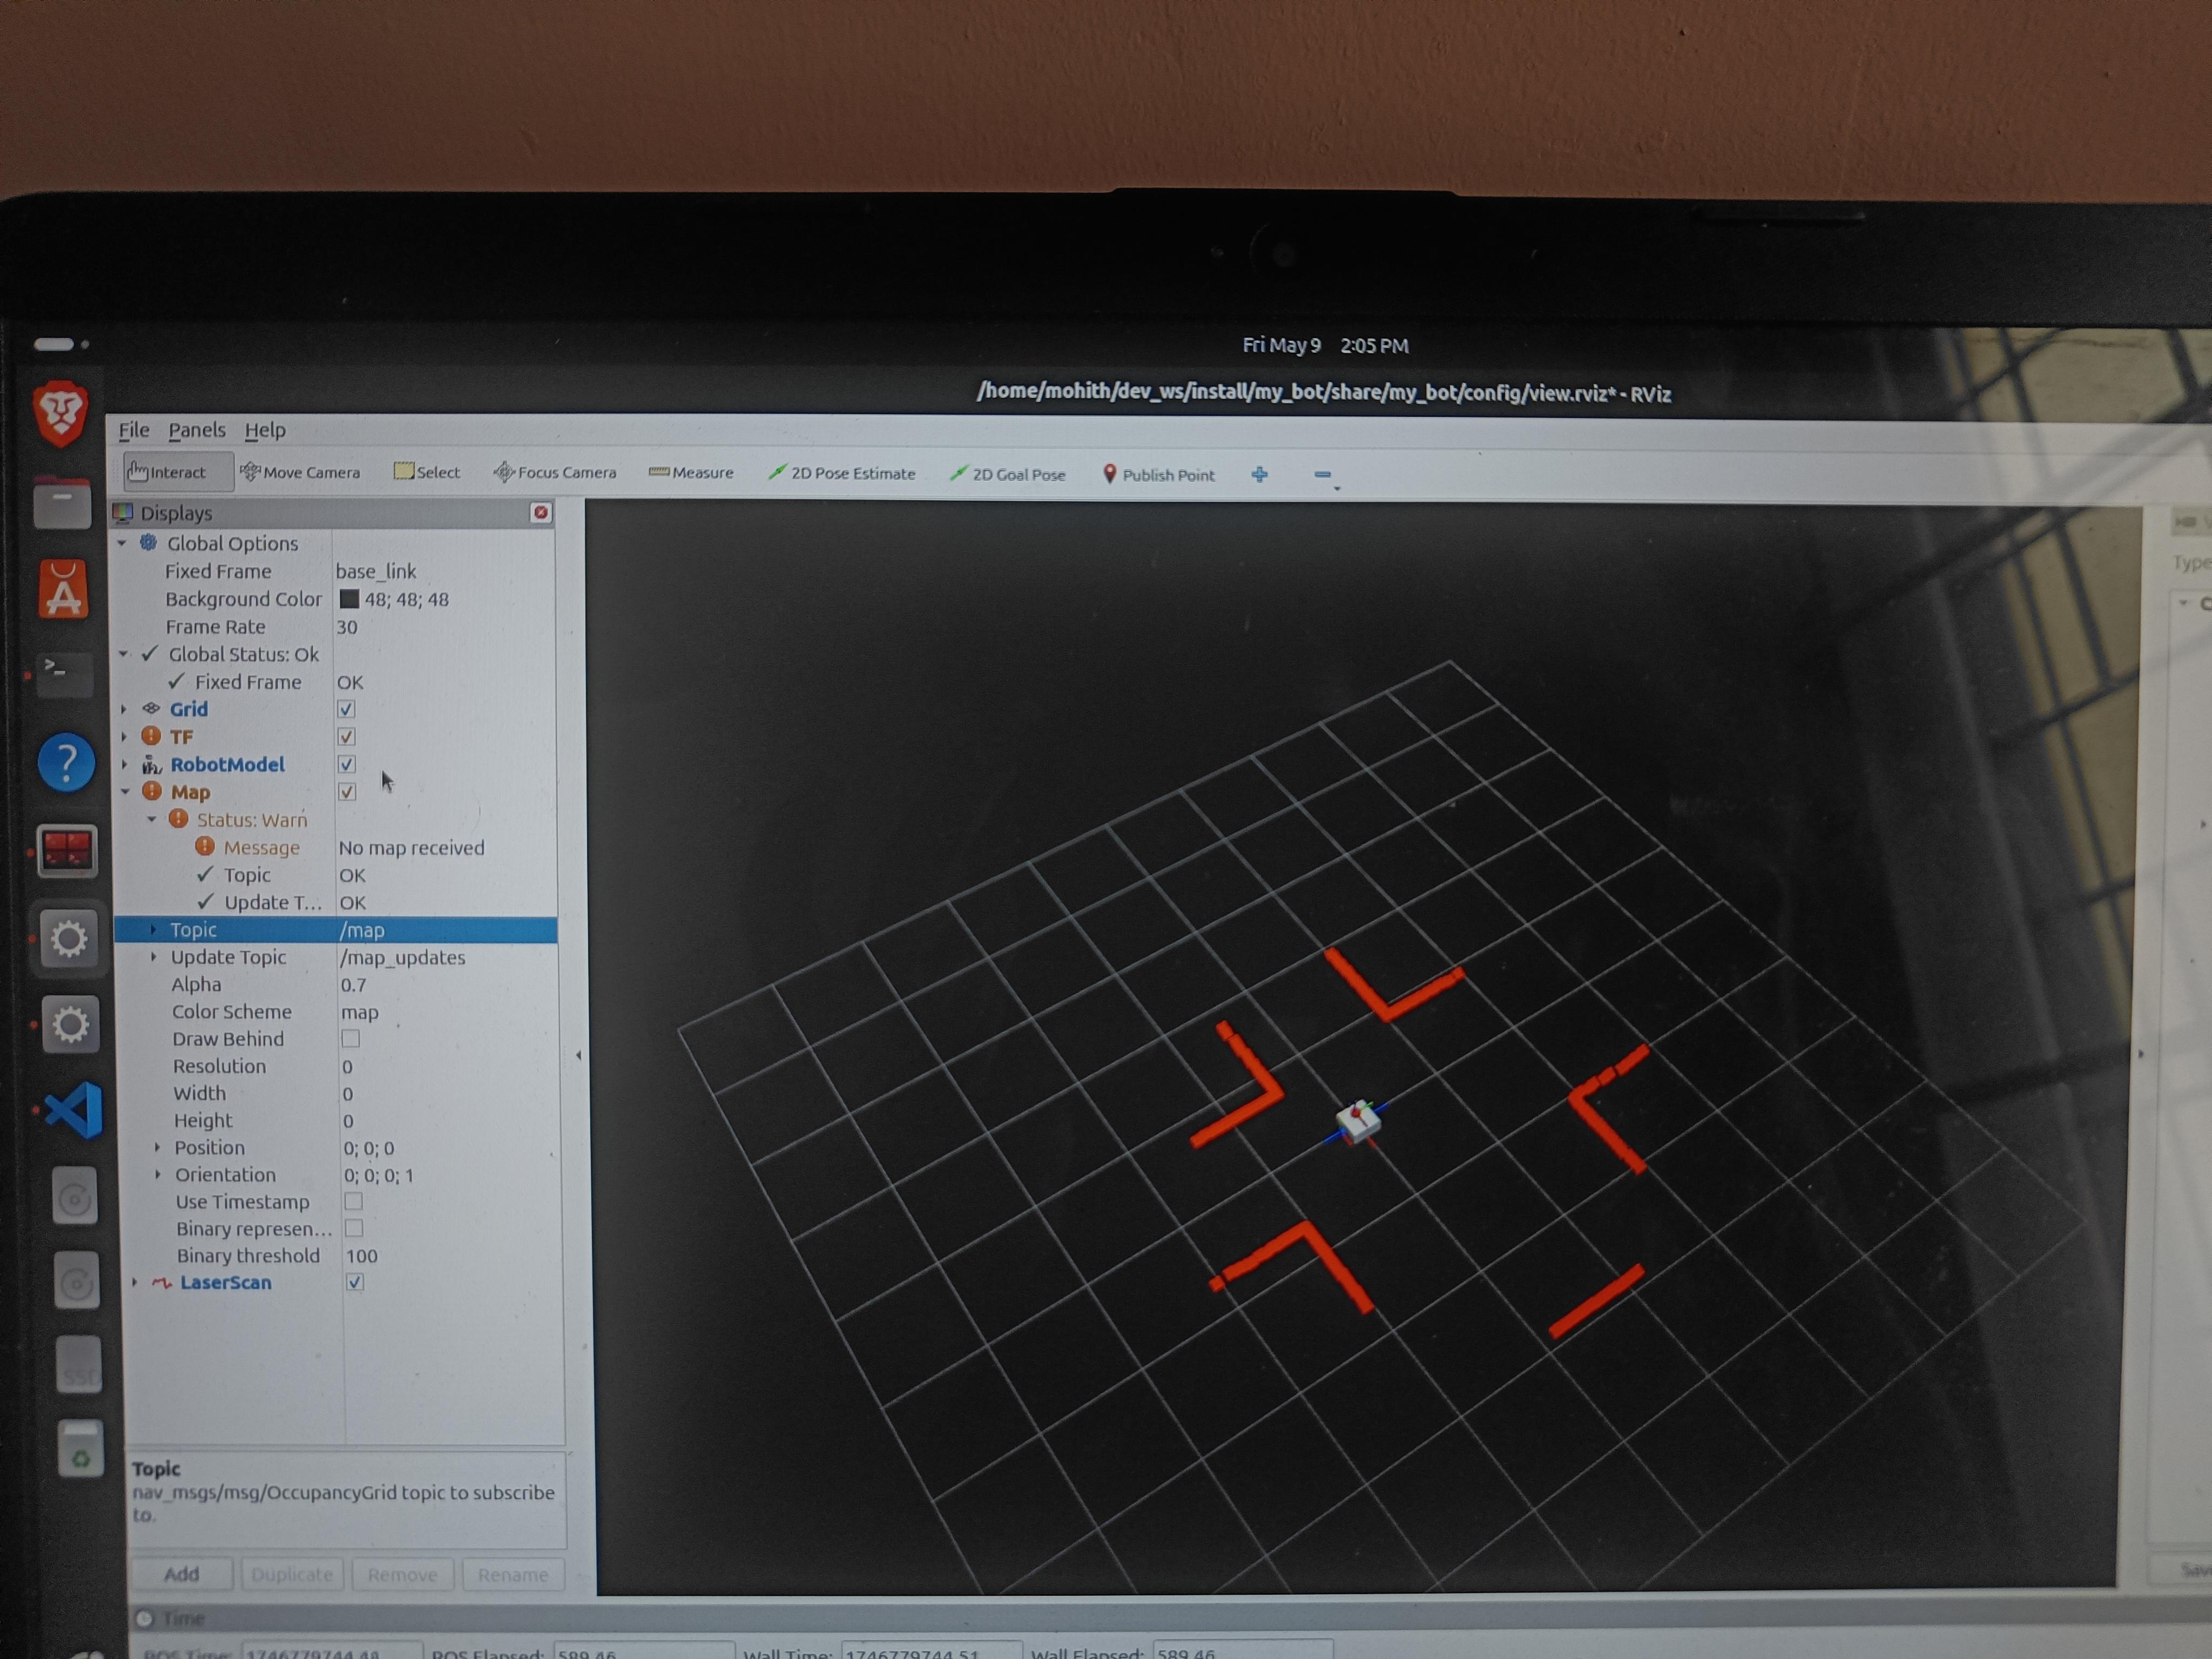Click the Background Color swatch
The width and height of the screenshot is (2212, 1659).
(x=349, y=599)
